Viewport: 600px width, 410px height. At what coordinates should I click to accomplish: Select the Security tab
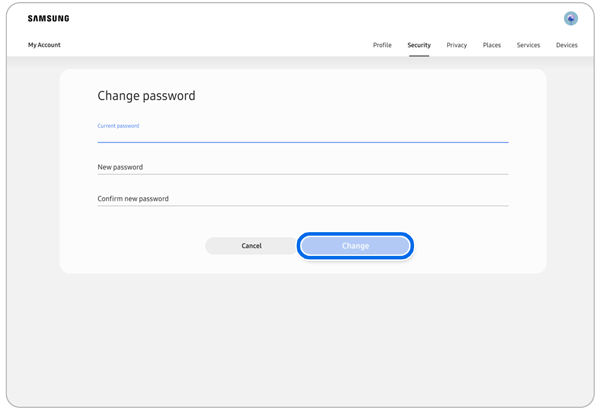pos(419,45)
